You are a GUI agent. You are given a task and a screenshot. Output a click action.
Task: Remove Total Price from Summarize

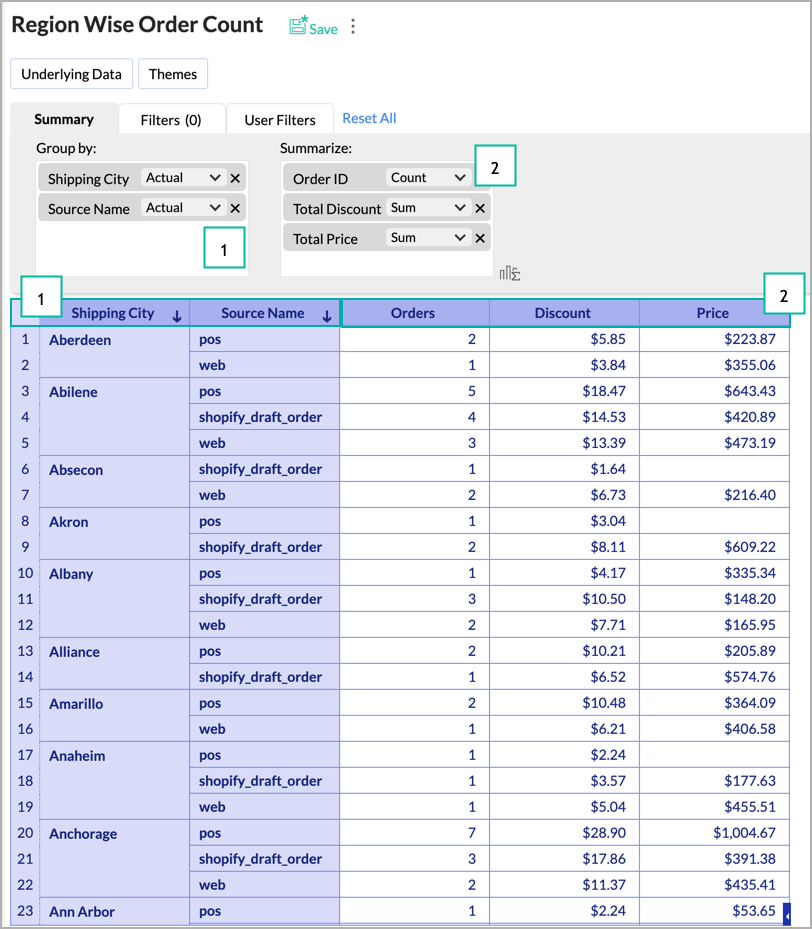click(479, 237)
